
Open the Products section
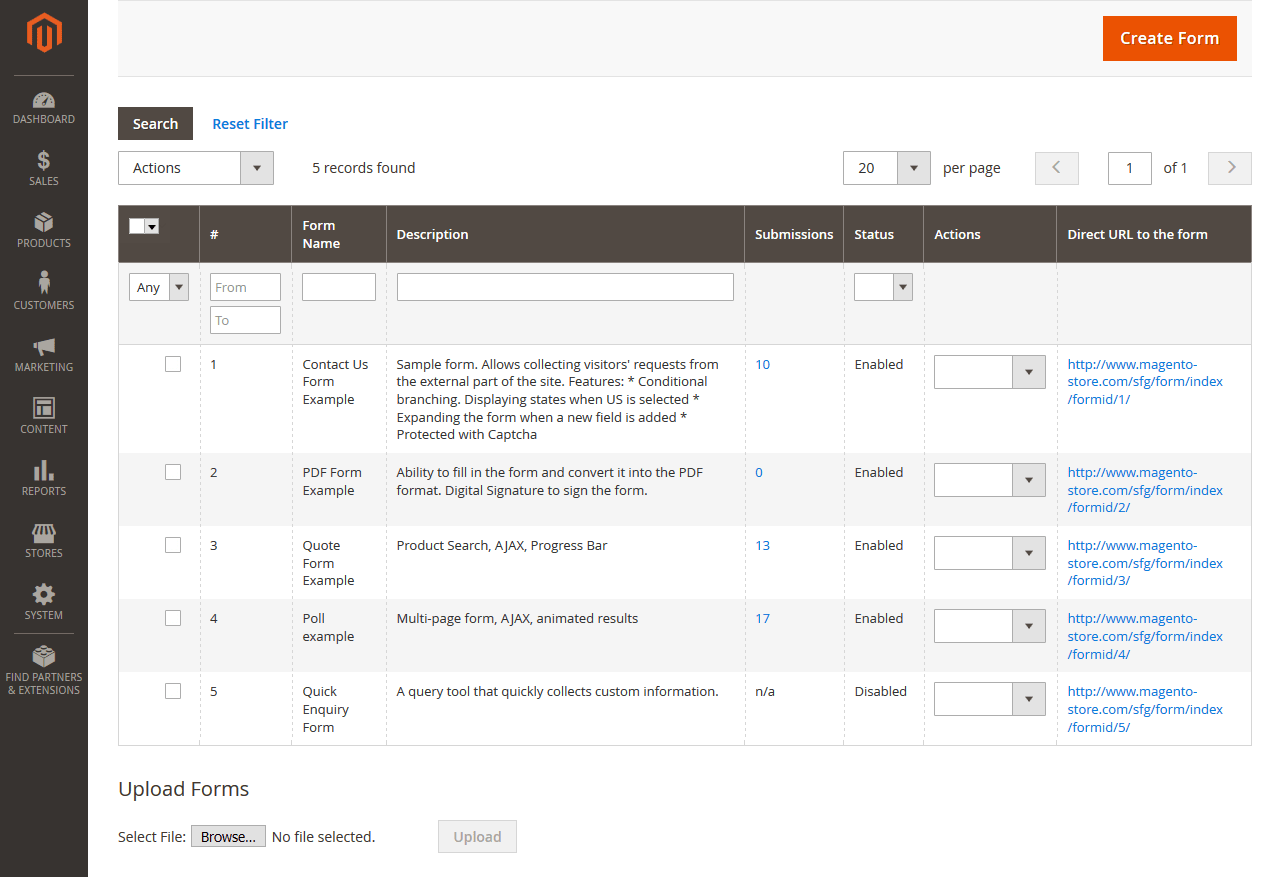pos(43,229)
